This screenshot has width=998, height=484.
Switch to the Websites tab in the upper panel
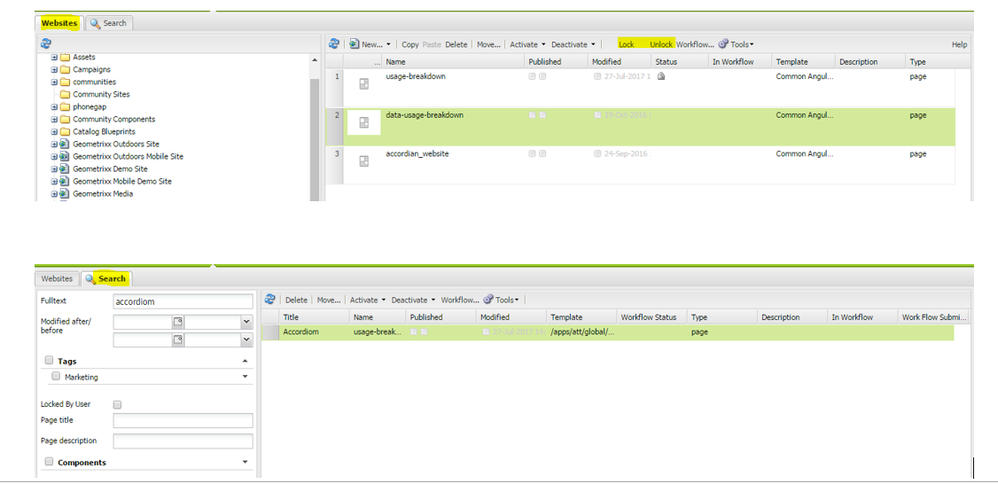[59, 23]
